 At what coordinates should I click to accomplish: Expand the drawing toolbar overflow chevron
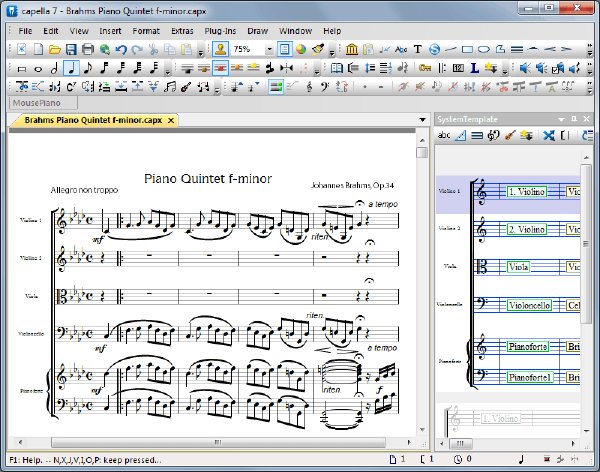[x=589, y=50]
